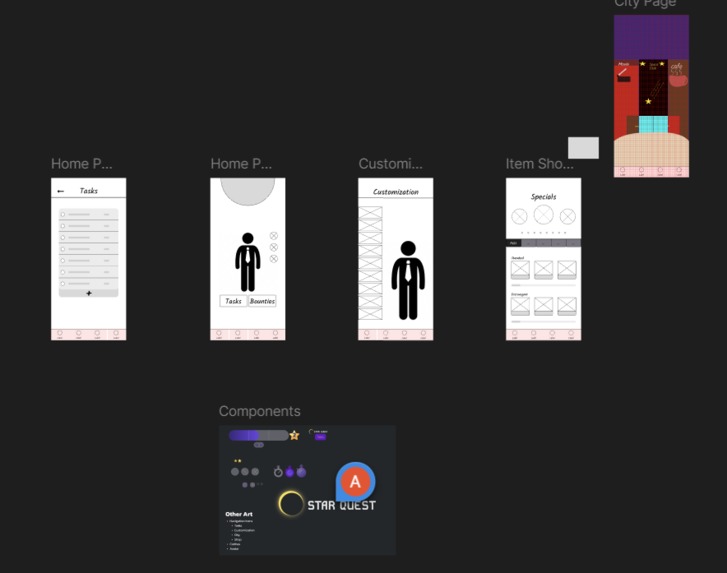
Task: Click the first nav icon in Tasks frame footer
Action: tap(60, 334)
